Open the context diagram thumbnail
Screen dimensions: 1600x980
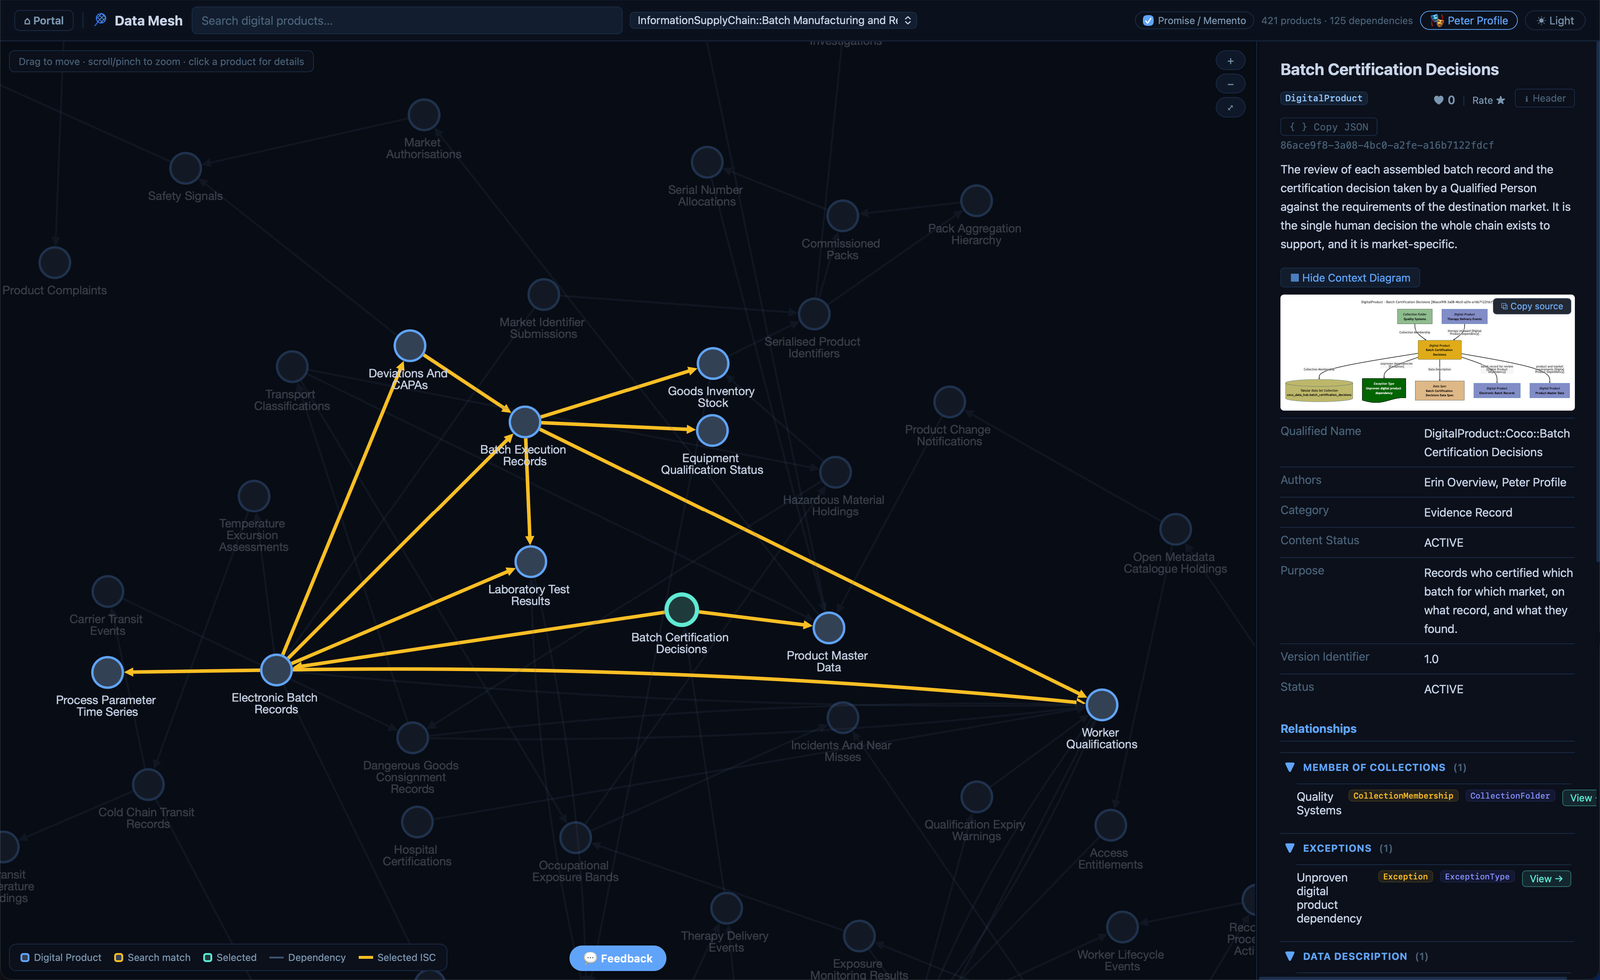(x=1427, y=352)
